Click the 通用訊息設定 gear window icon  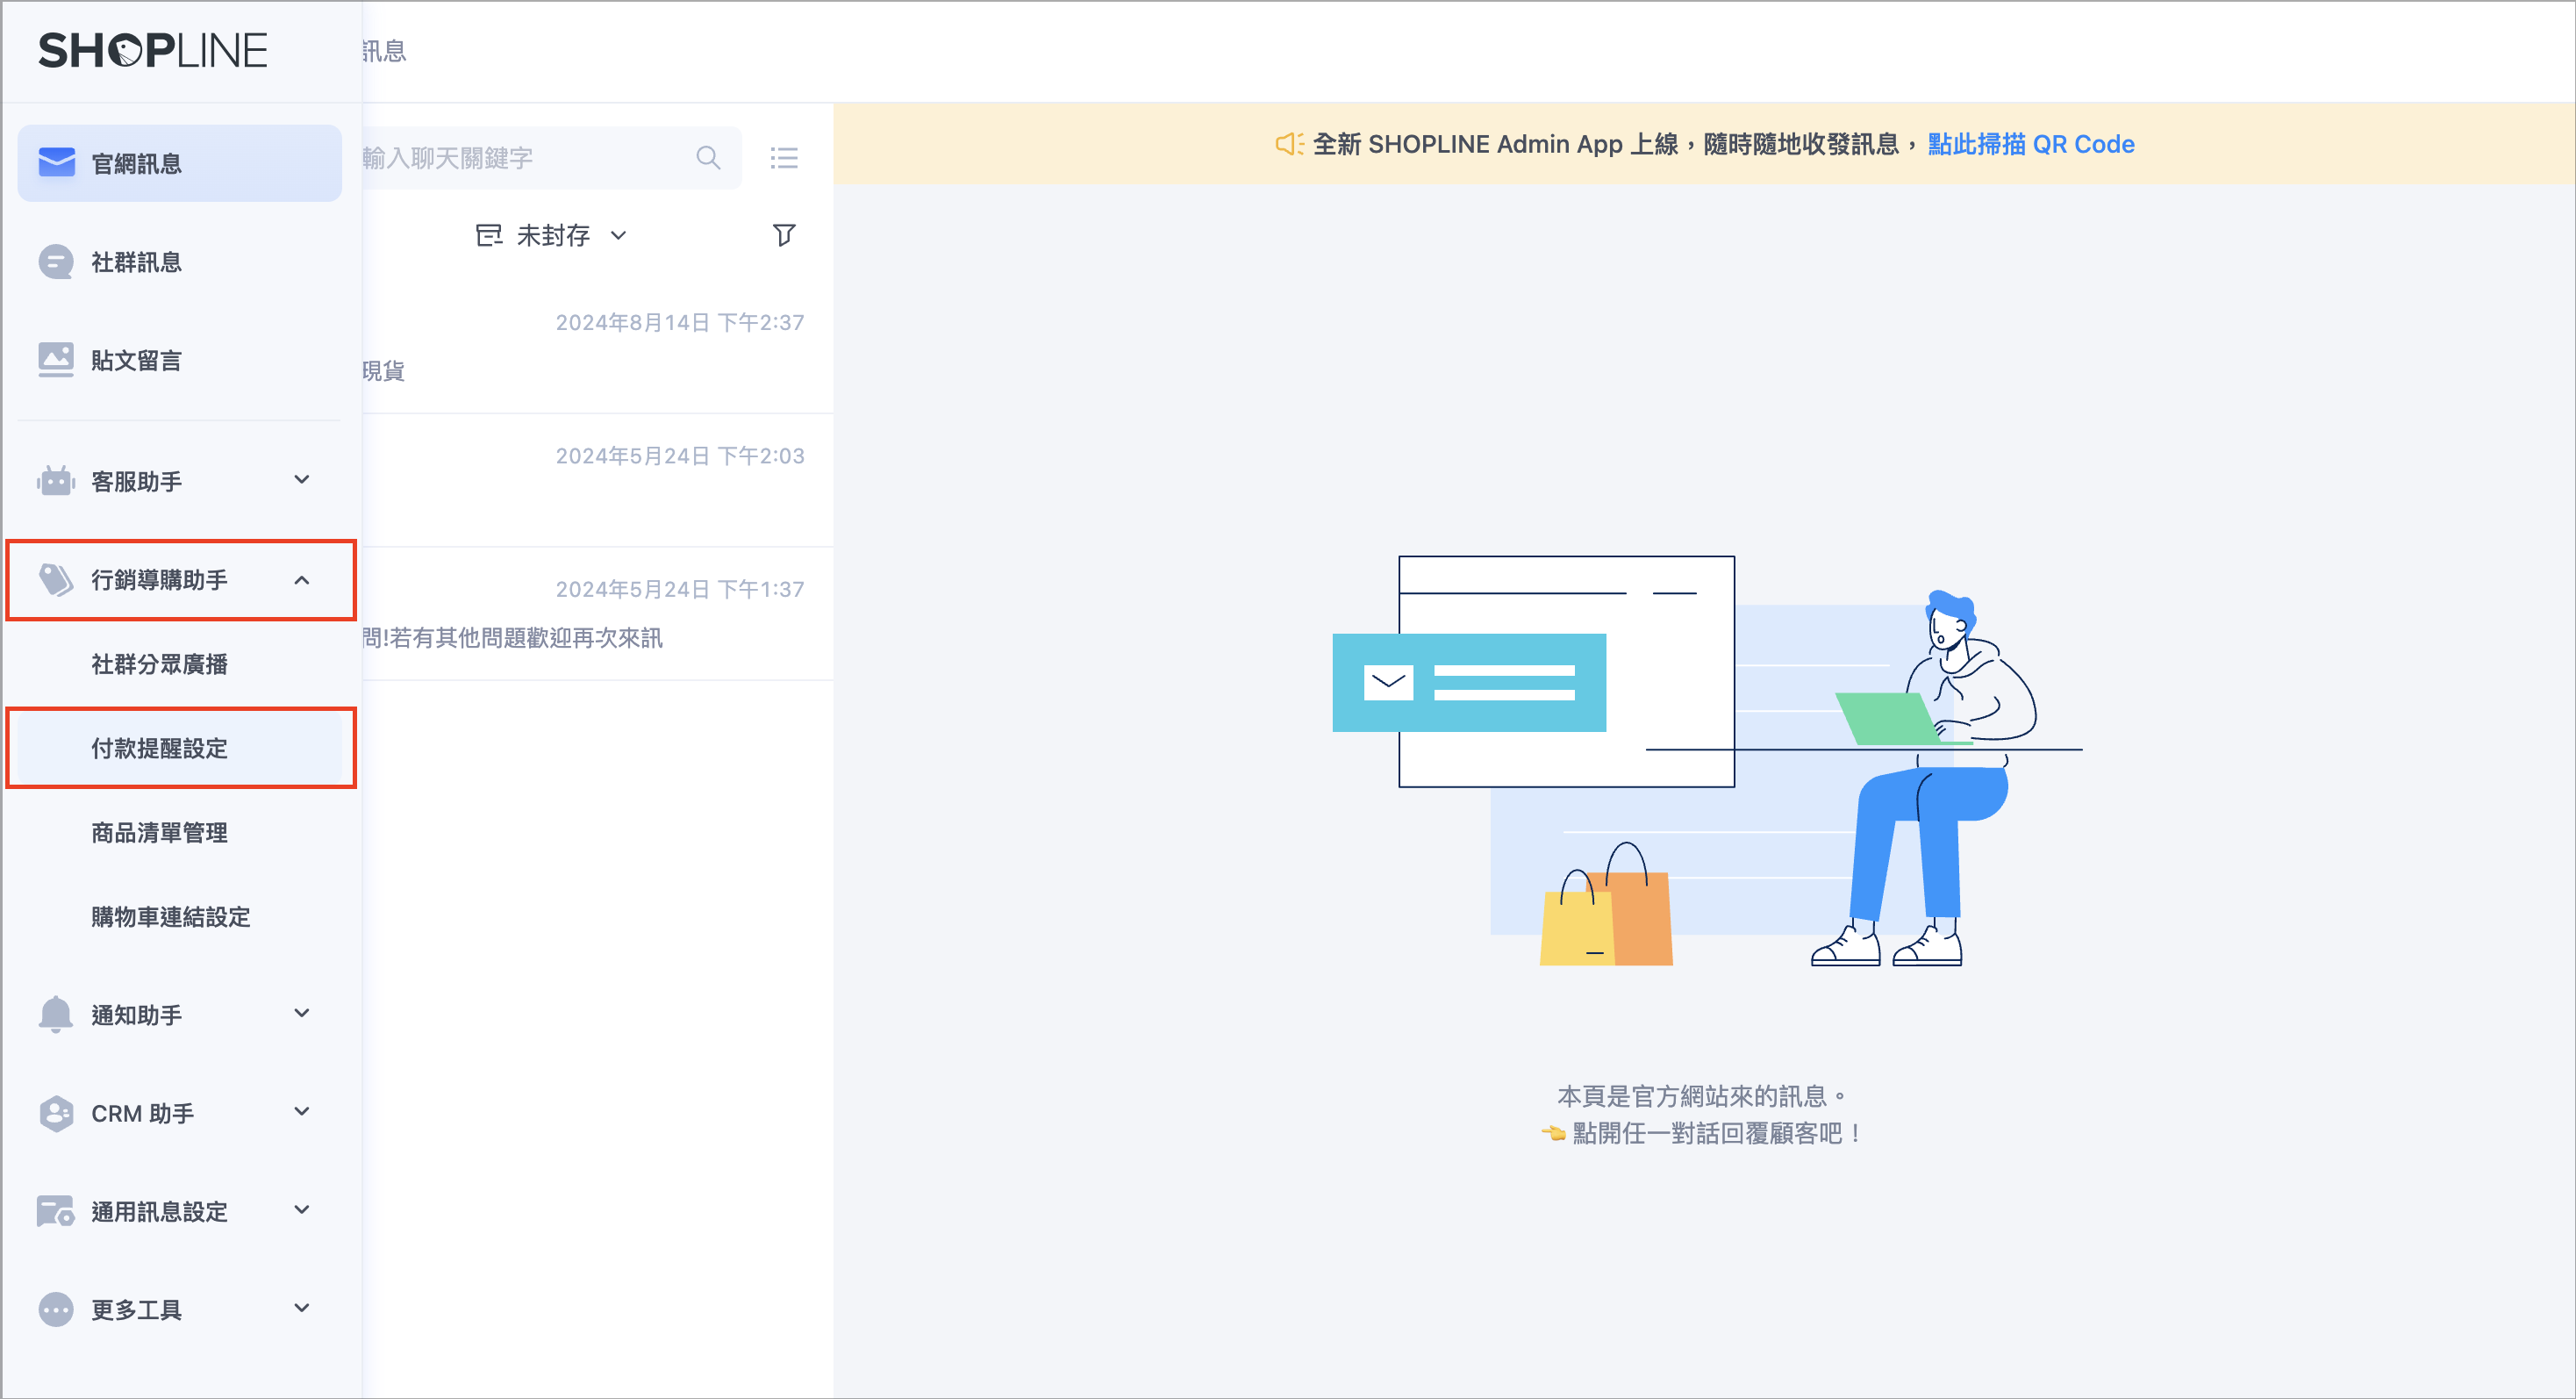point(56,1211)
